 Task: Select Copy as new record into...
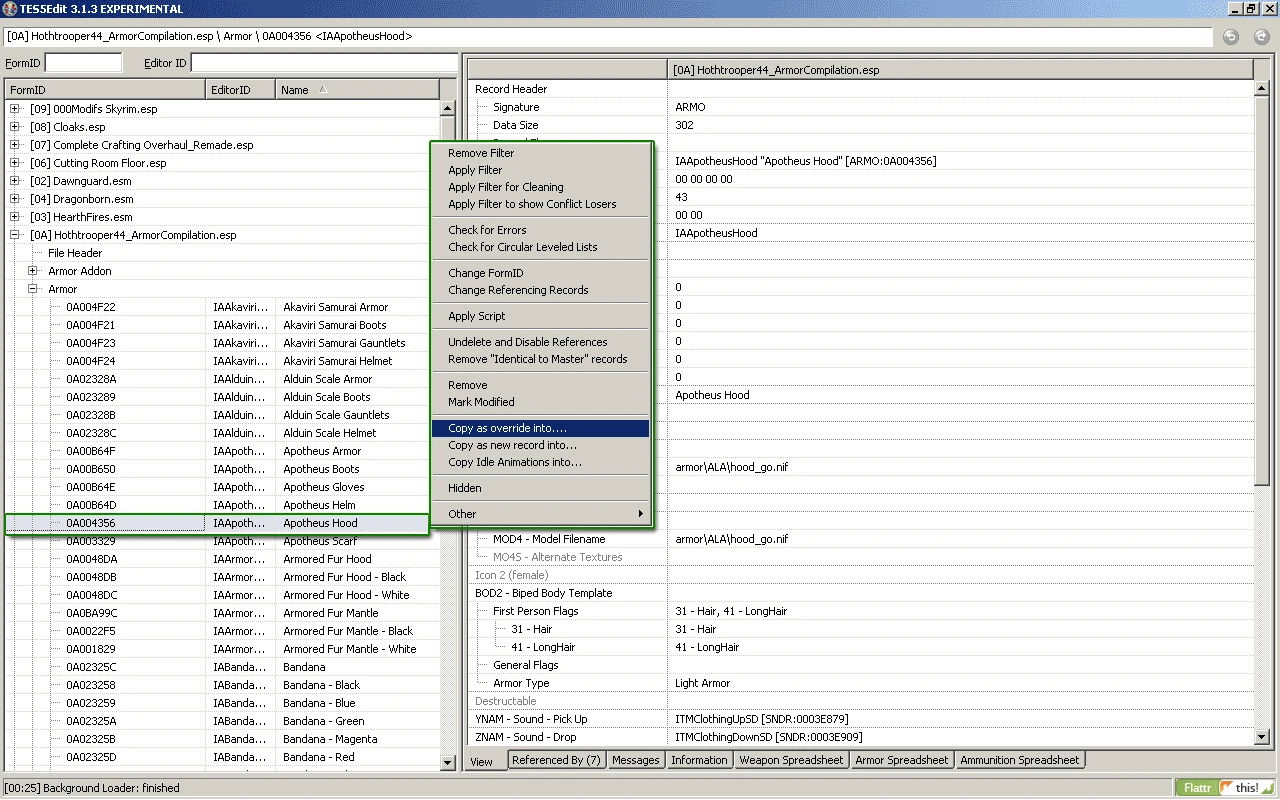[541, 445]
